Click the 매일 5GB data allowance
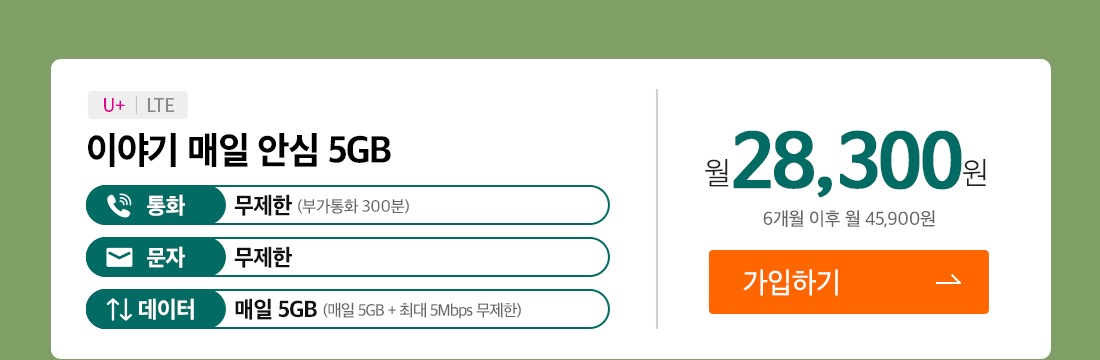 (x=276, y=309)
